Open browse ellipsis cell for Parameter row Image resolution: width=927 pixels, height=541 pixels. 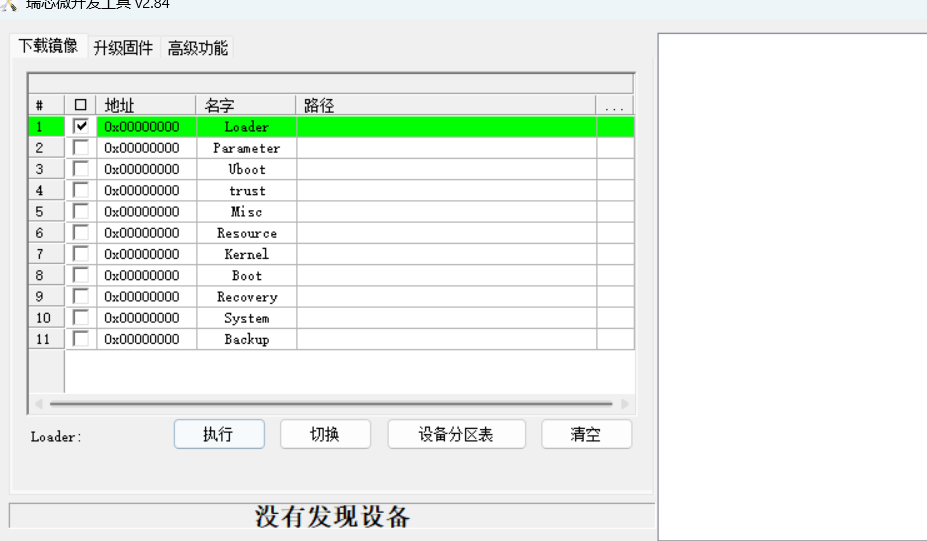615,148
